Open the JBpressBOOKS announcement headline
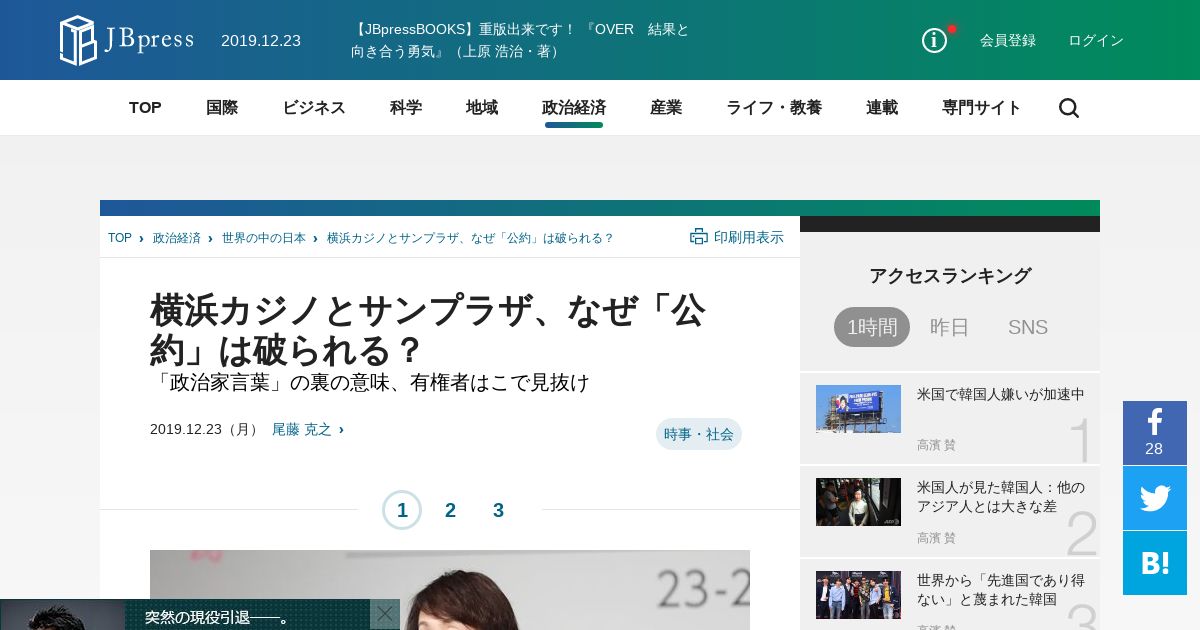Viewport: 1200px width, 630px height. [x=520, y=40]
